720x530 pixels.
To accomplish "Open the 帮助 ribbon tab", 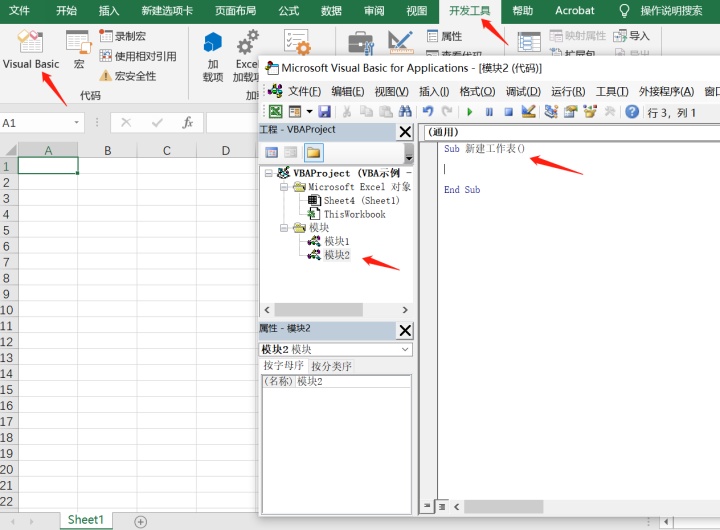I will coord(523,10).
